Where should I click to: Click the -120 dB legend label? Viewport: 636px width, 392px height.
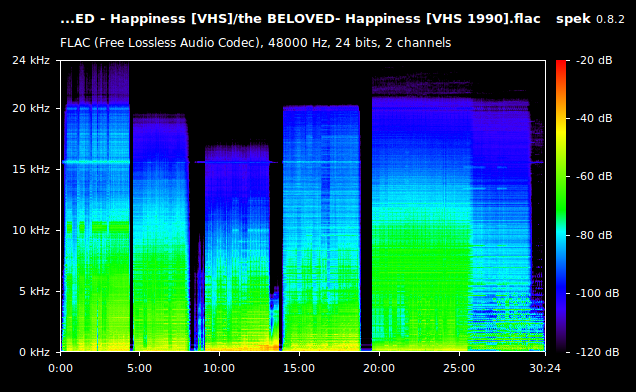pyautogui.click(x=597, y=352)
